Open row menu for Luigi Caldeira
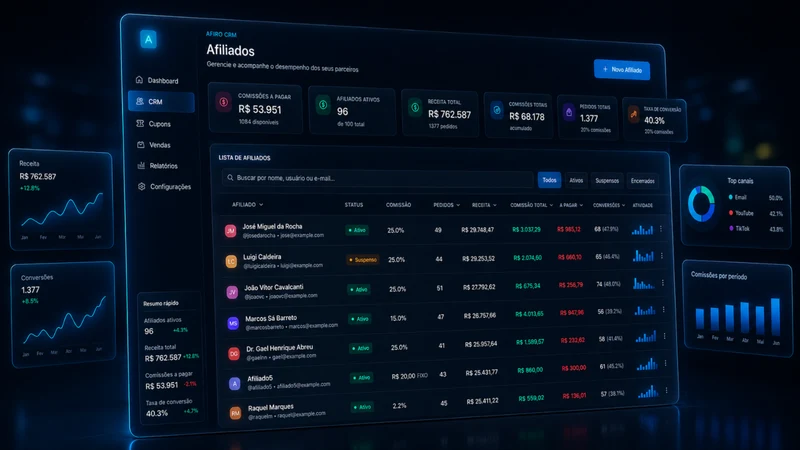 pyautogui.click(x=662, y=256)
